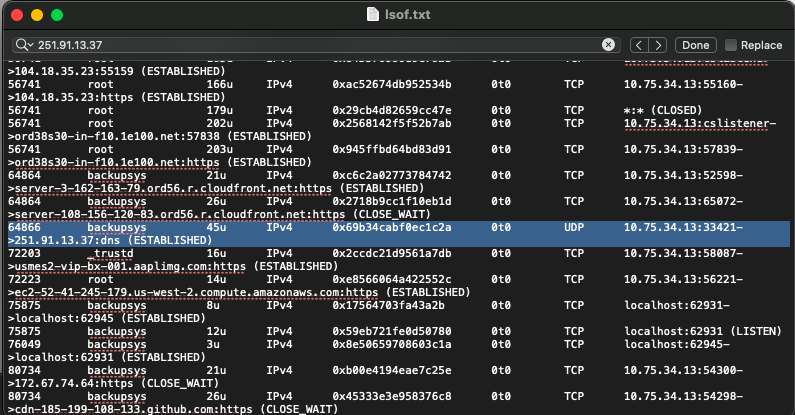Enable the Replace checkbox
This screenshot has width=795, height=415.
[731, 45]
